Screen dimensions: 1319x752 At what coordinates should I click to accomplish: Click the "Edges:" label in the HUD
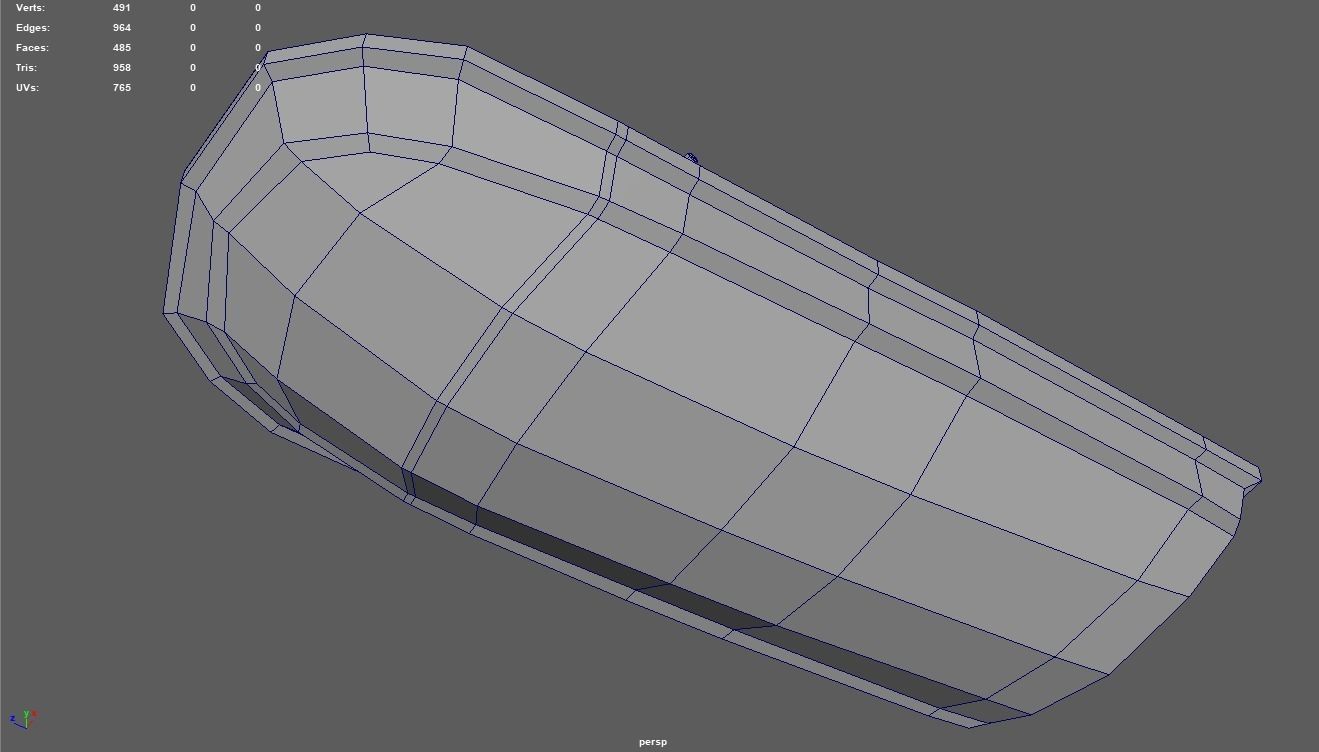coord(32,28)
